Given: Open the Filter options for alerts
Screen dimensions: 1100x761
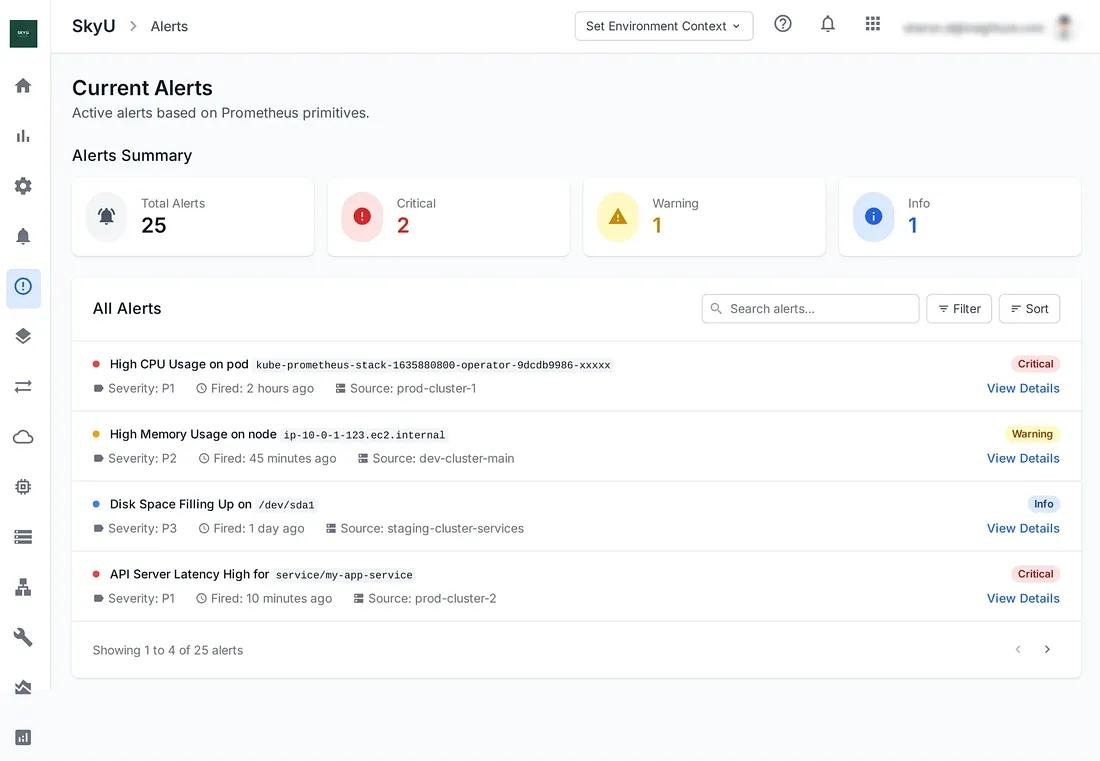Looking at the screenshot, I should coord(959,309).
